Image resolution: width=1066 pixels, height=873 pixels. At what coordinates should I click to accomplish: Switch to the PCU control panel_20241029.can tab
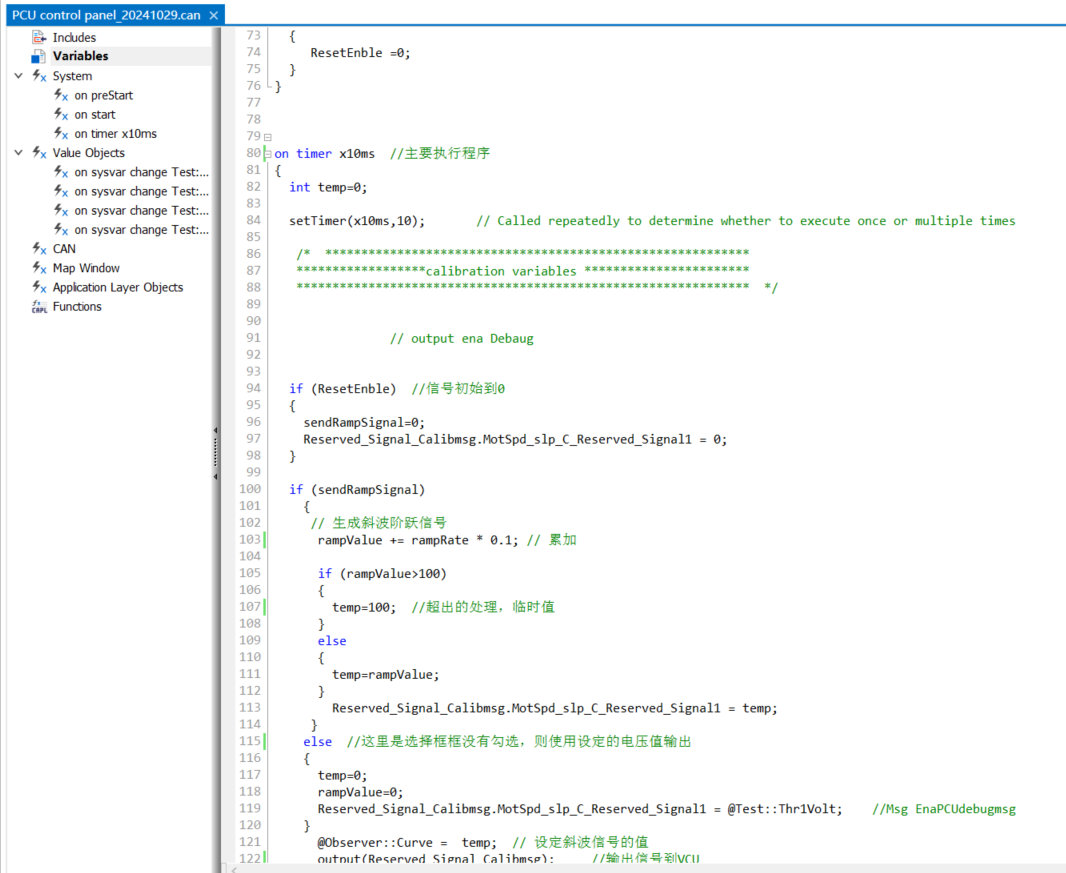pos(105,15)
